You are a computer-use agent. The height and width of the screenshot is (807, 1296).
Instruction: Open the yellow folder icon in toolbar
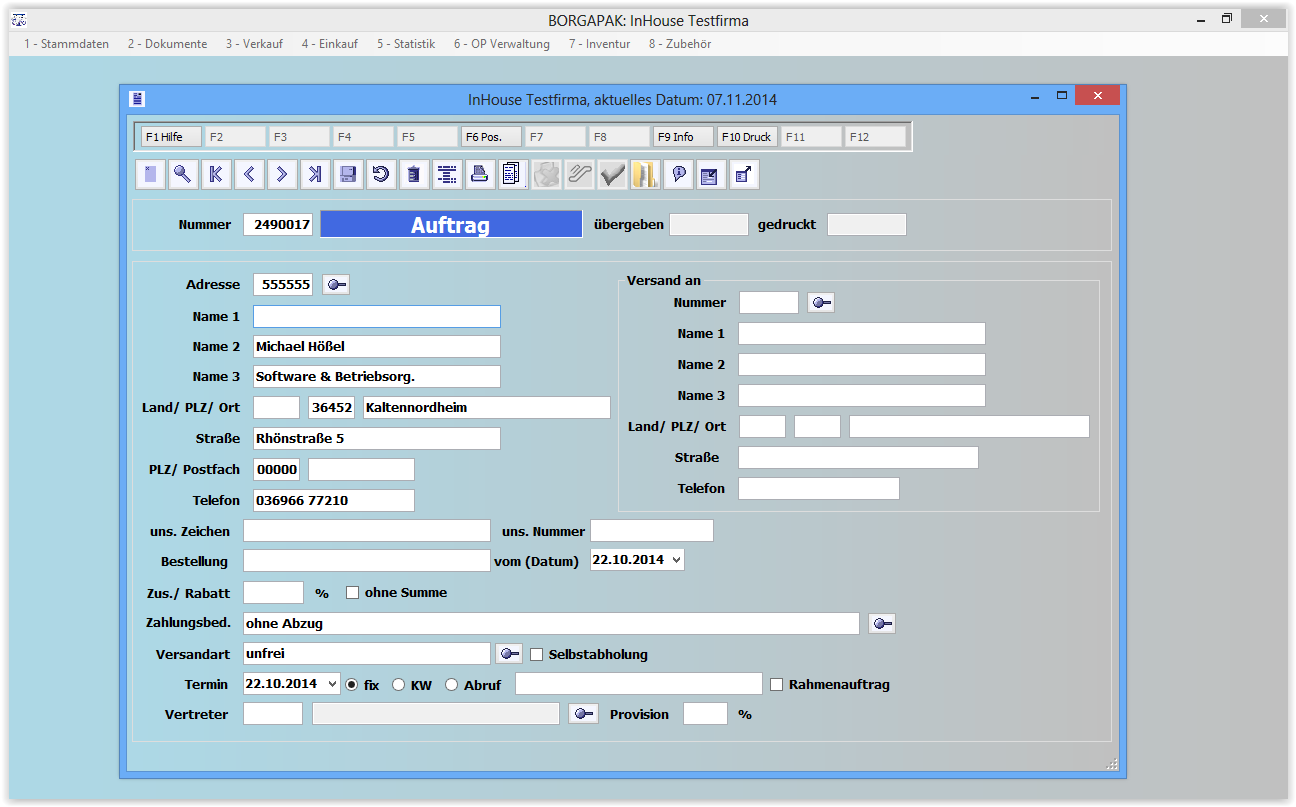coord(645,175)
